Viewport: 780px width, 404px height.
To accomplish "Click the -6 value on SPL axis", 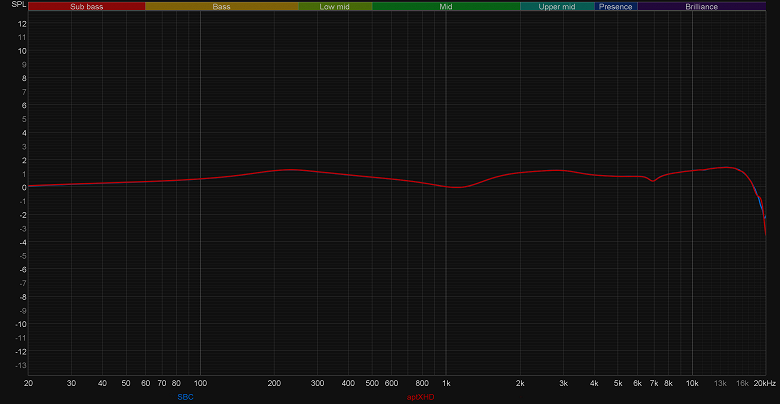I will pyautogui.click(x=23, y=269).
